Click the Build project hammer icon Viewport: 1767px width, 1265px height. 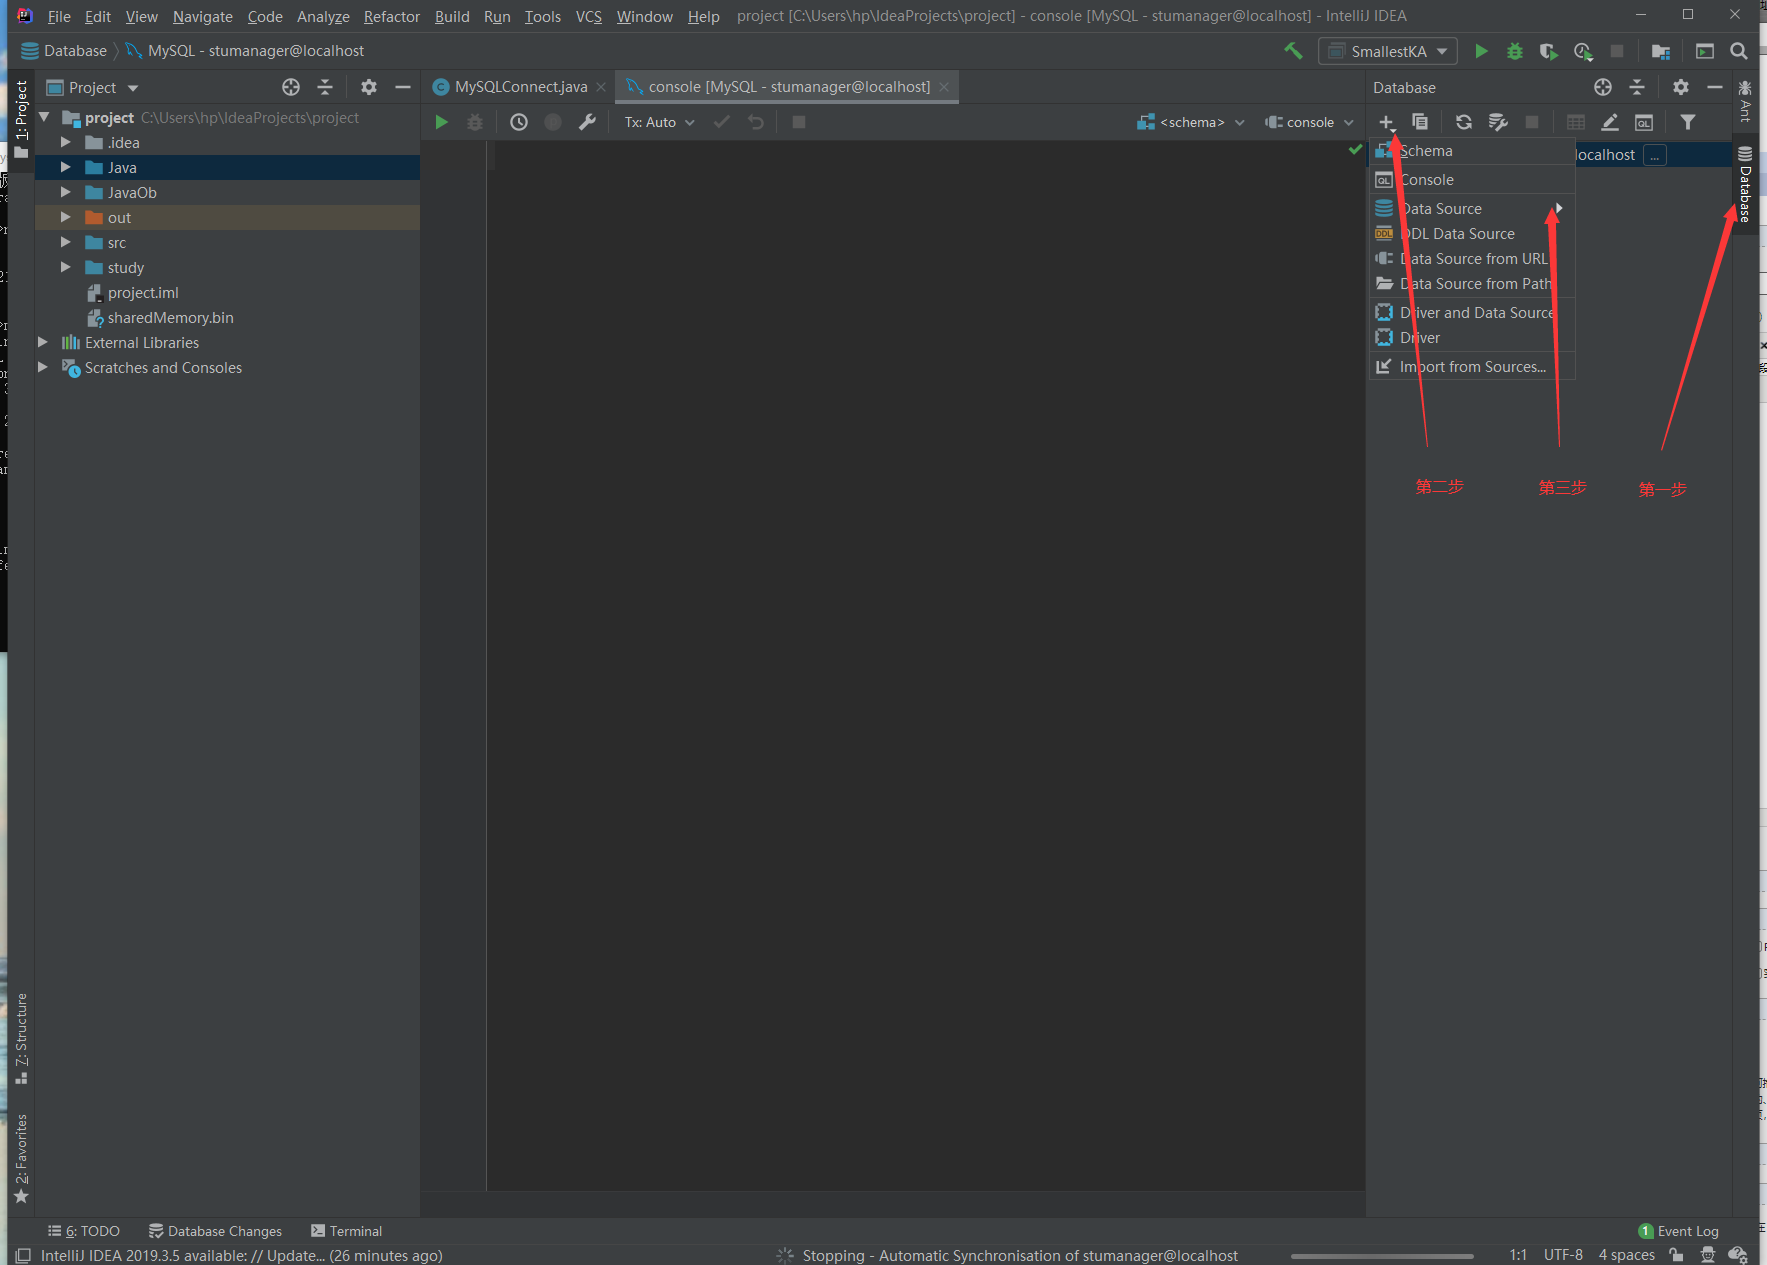click(x=1293, y=51)
